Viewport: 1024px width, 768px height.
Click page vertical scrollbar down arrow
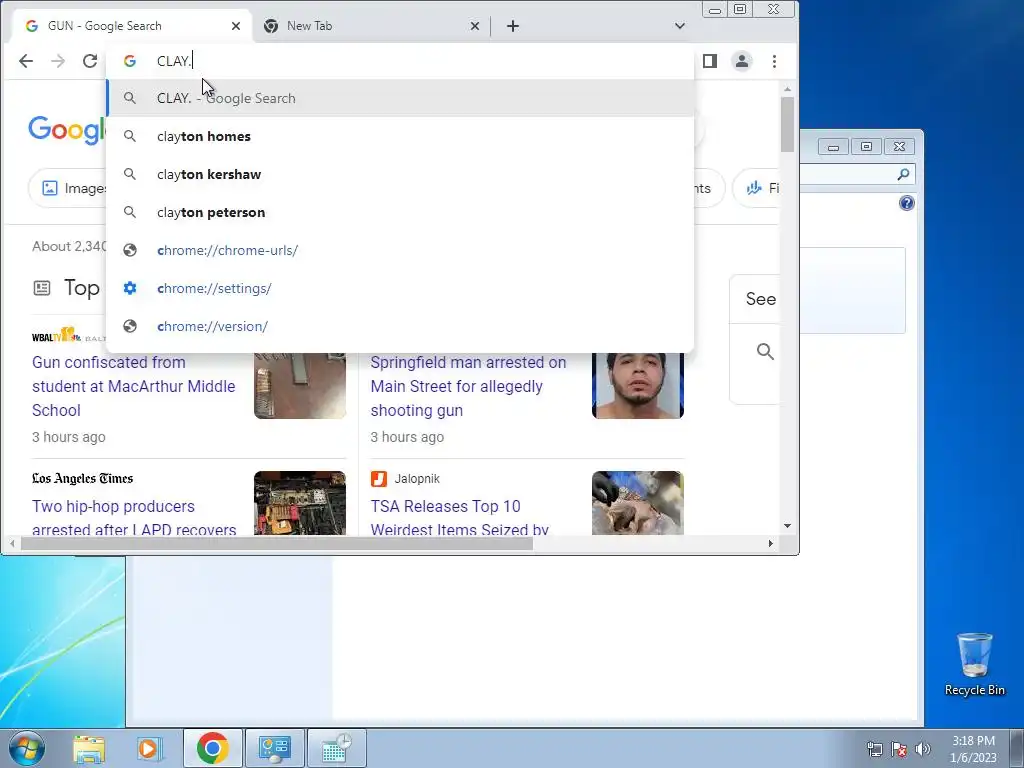[787, 526]
